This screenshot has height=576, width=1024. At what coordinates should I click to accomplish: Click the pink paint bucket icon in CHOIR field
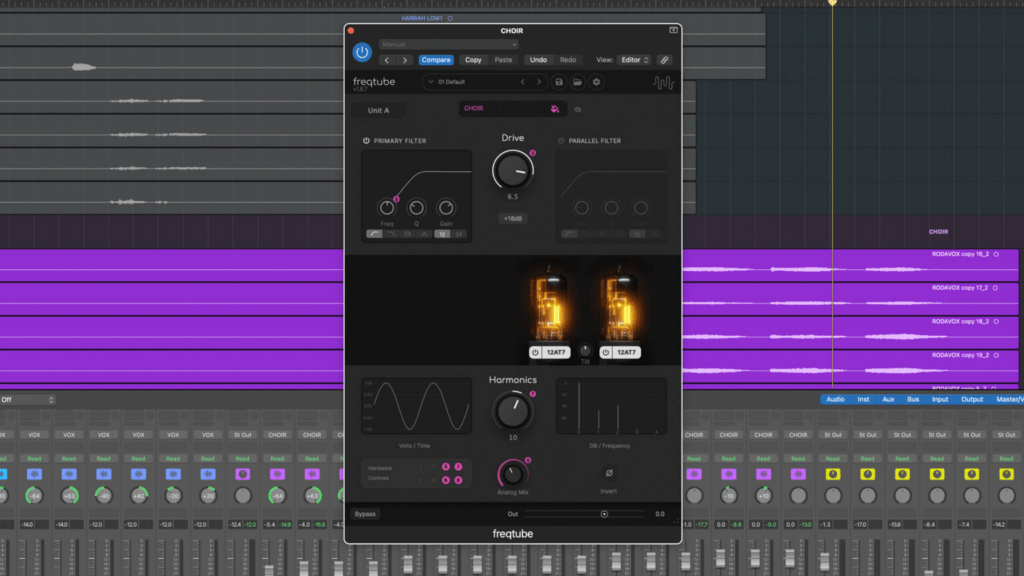[x=554, y=109]
